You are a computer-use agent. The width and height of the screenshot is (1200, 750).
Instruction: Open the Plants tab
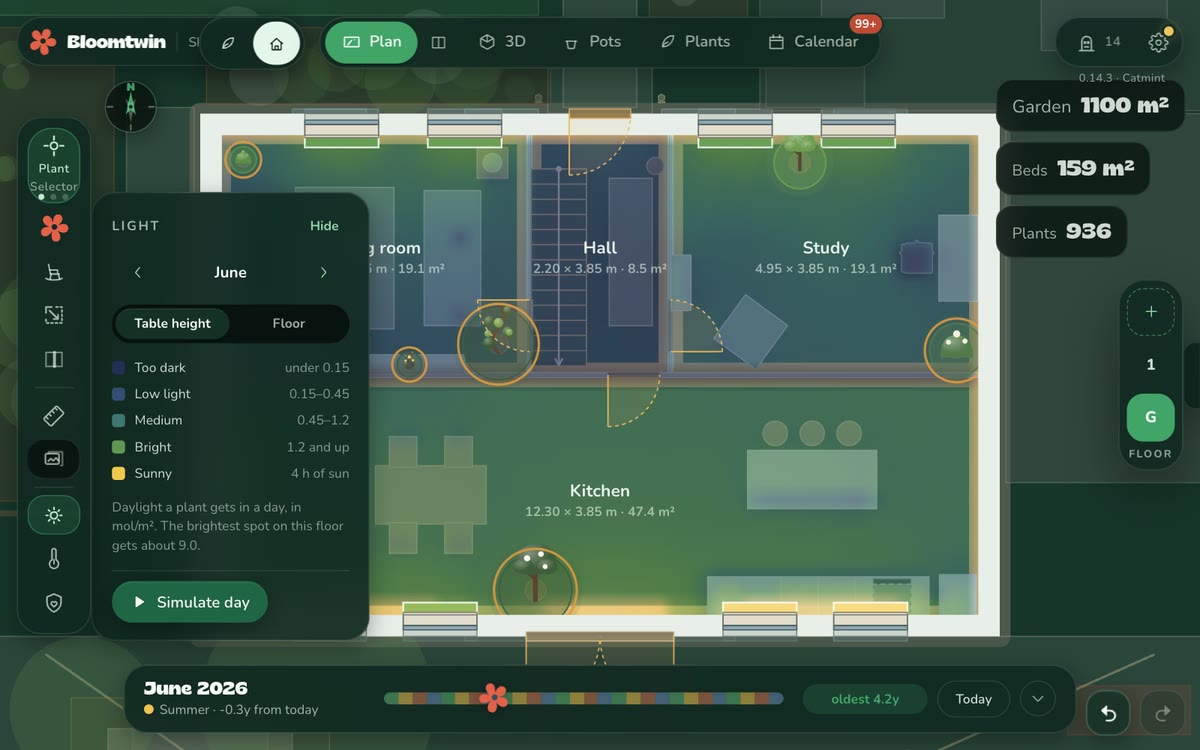coord(695,42)
